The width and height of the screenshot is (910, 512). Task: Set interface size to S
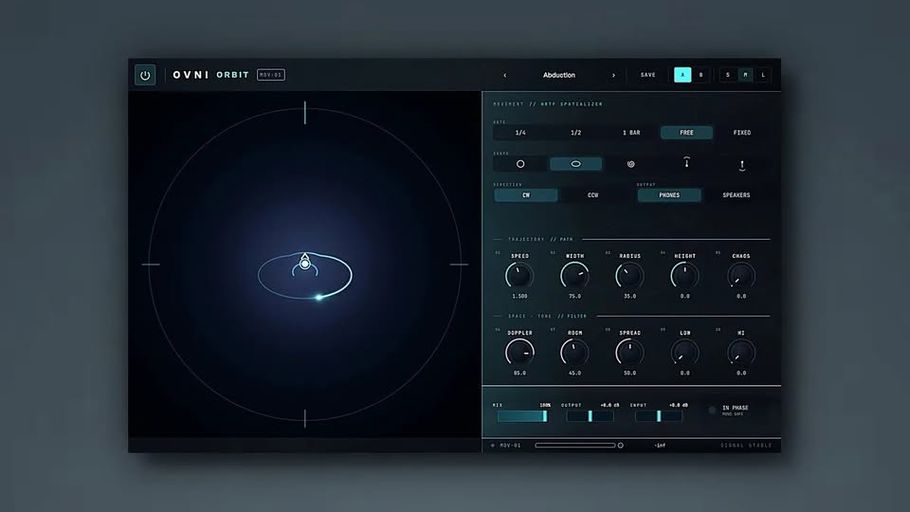(x=728, y=75)
